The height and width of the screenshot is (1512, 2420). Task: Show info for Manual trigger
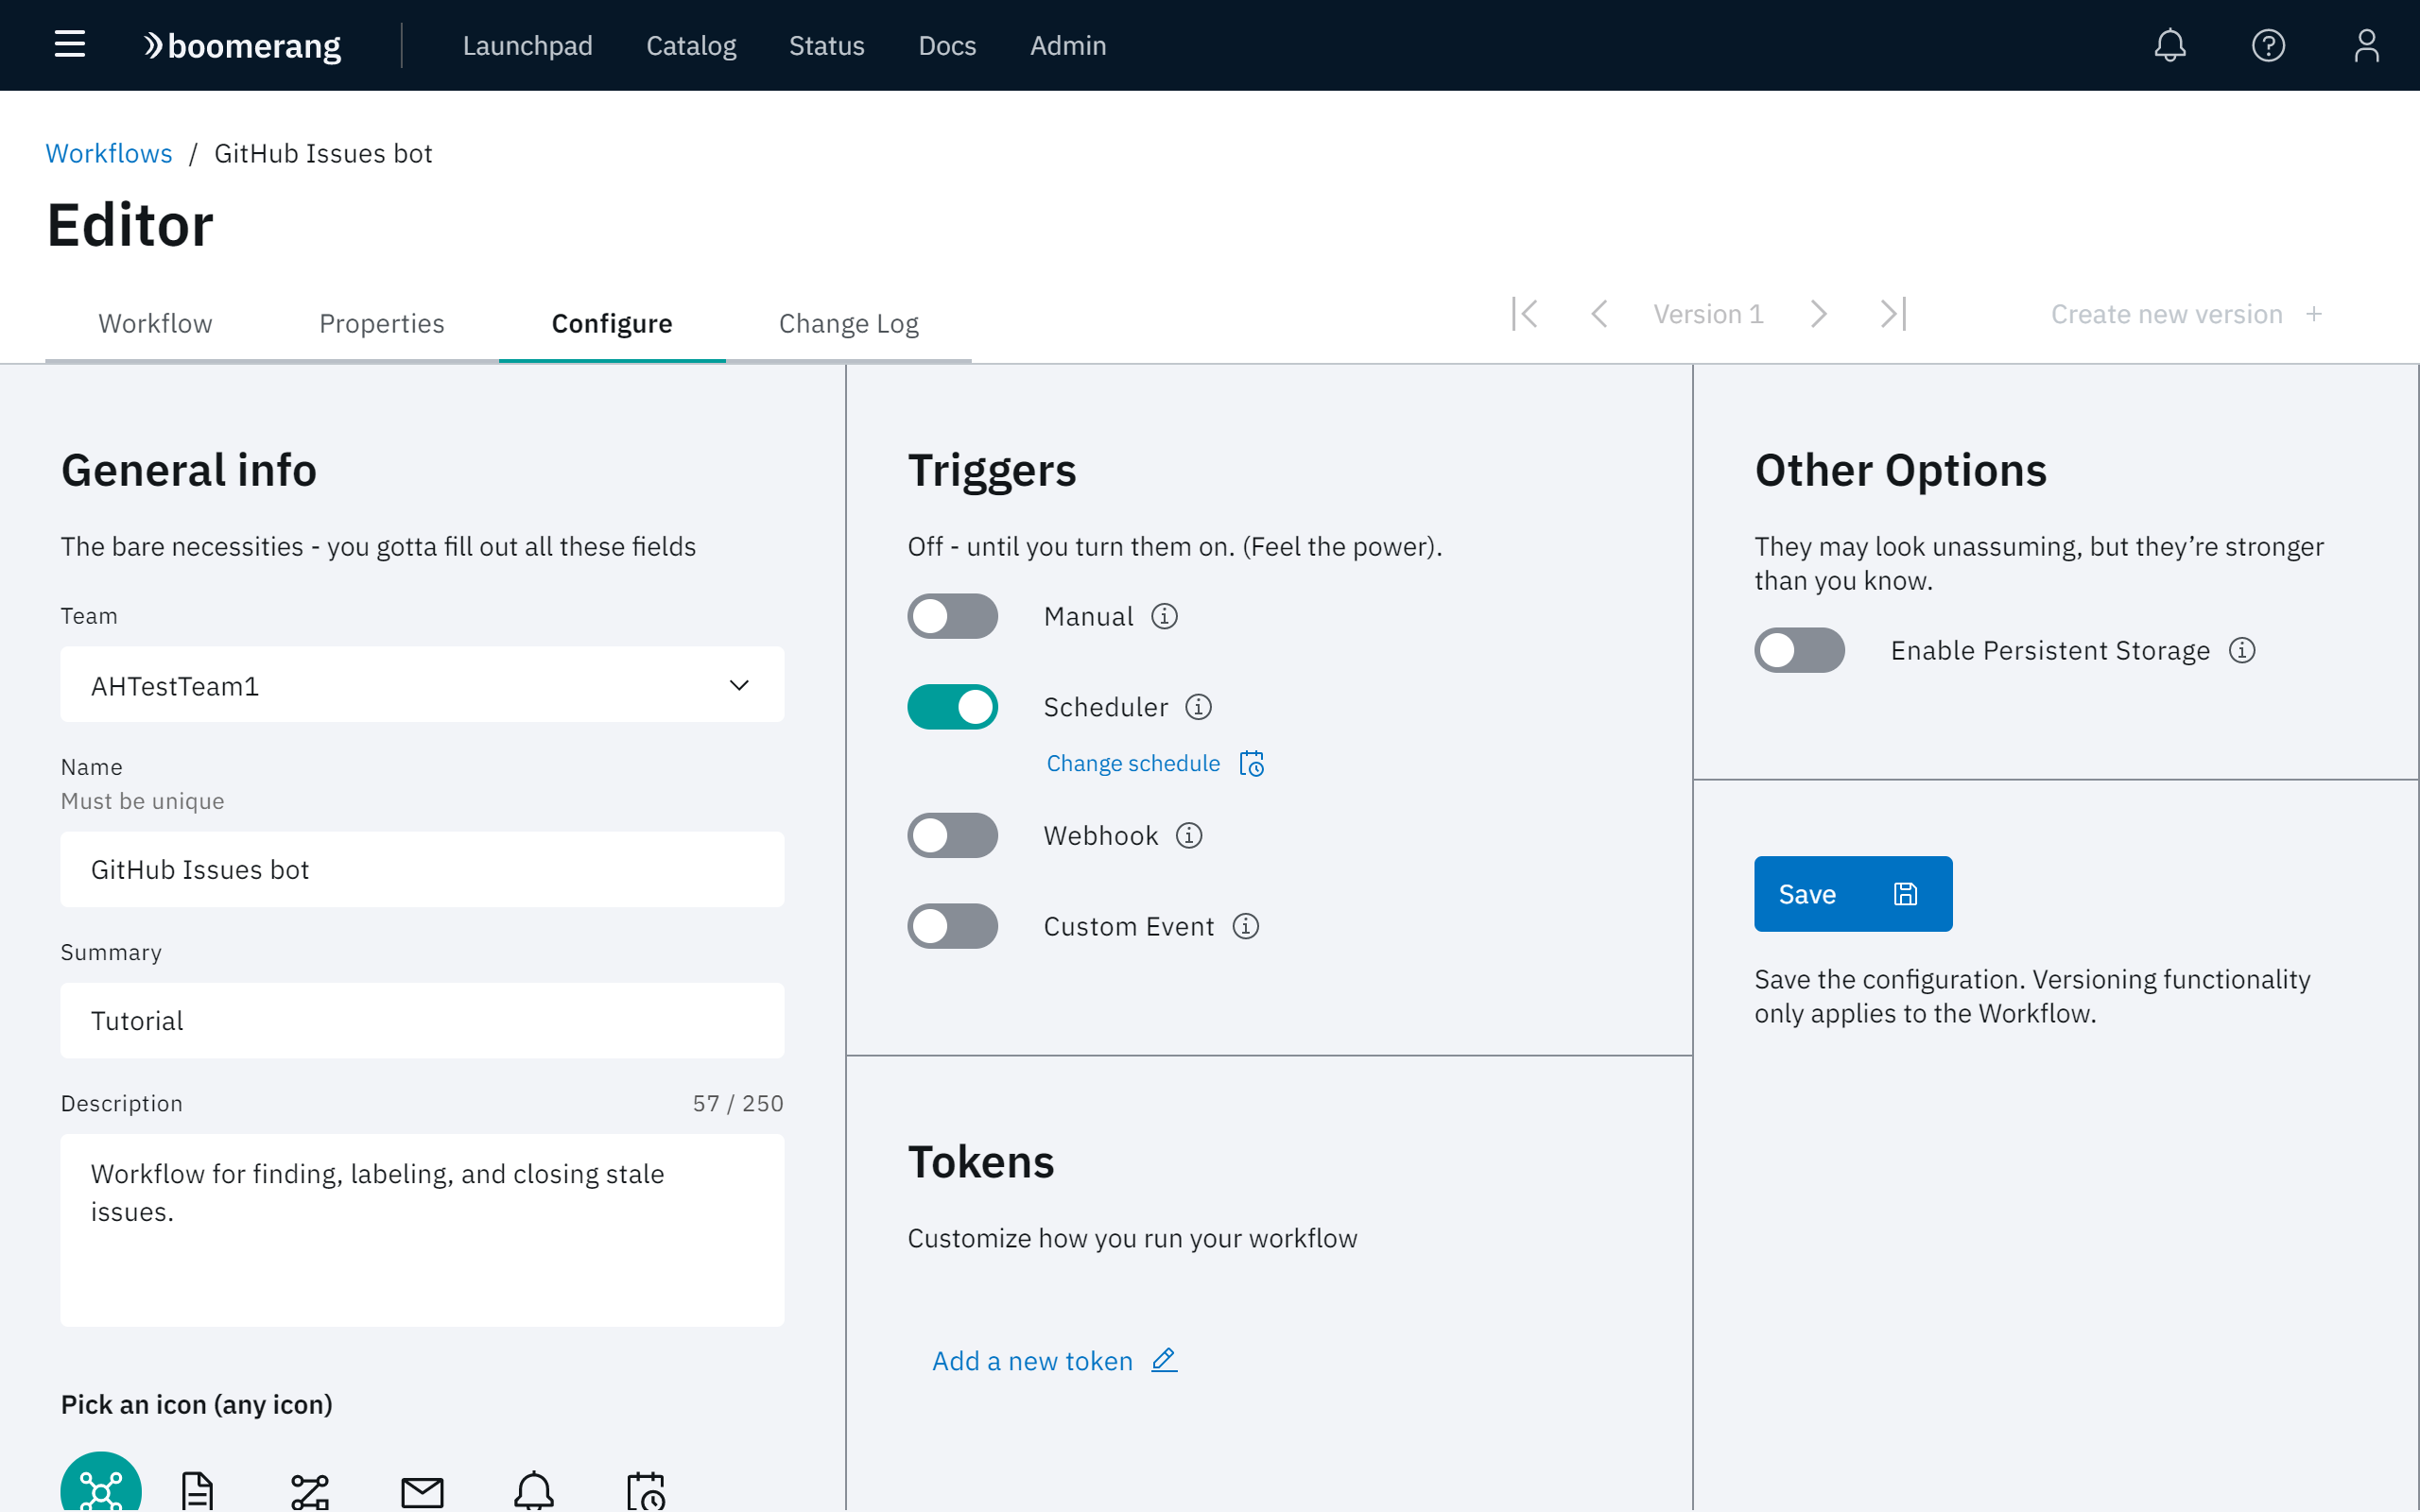(1164, 616)
